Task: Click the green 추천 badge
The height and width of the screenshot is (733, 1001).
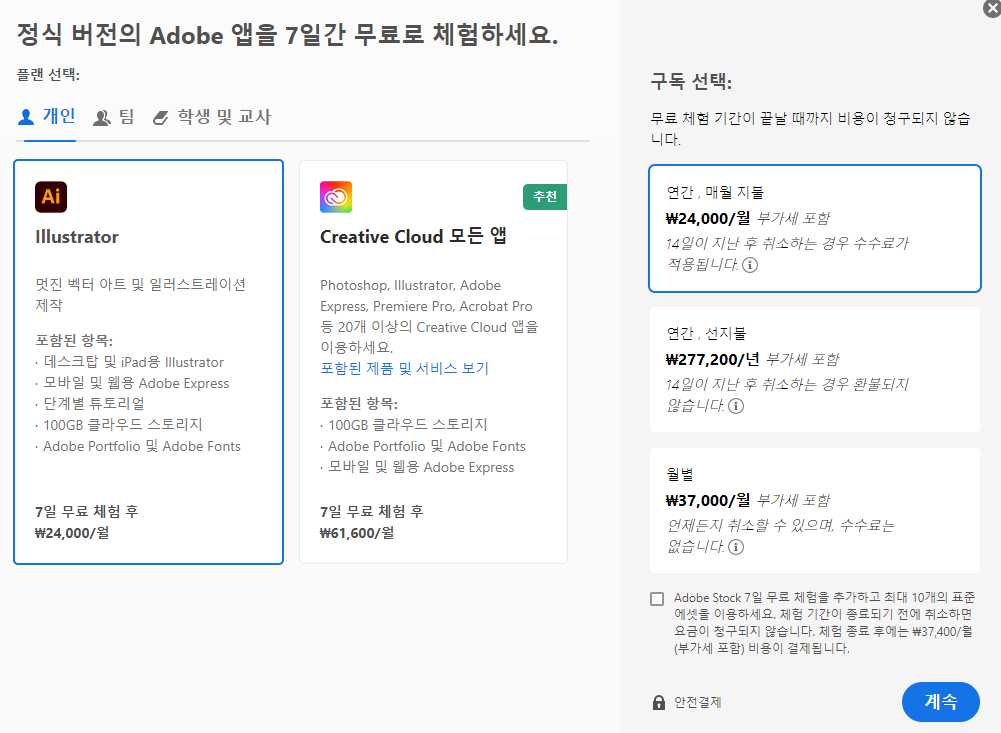Action: (x=545, y=197)
